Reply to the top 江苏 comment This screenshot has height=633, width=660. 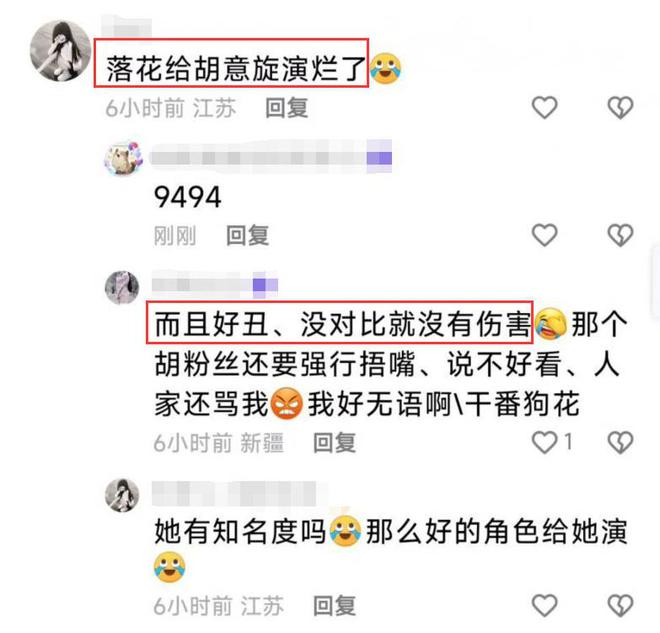287,108
